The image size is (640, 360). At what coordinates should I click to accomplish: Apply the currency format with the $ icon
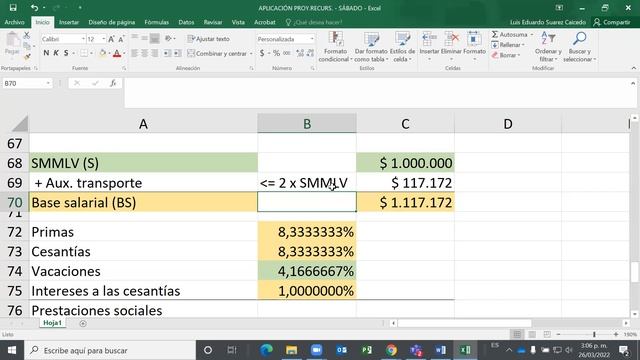point(262,53)
